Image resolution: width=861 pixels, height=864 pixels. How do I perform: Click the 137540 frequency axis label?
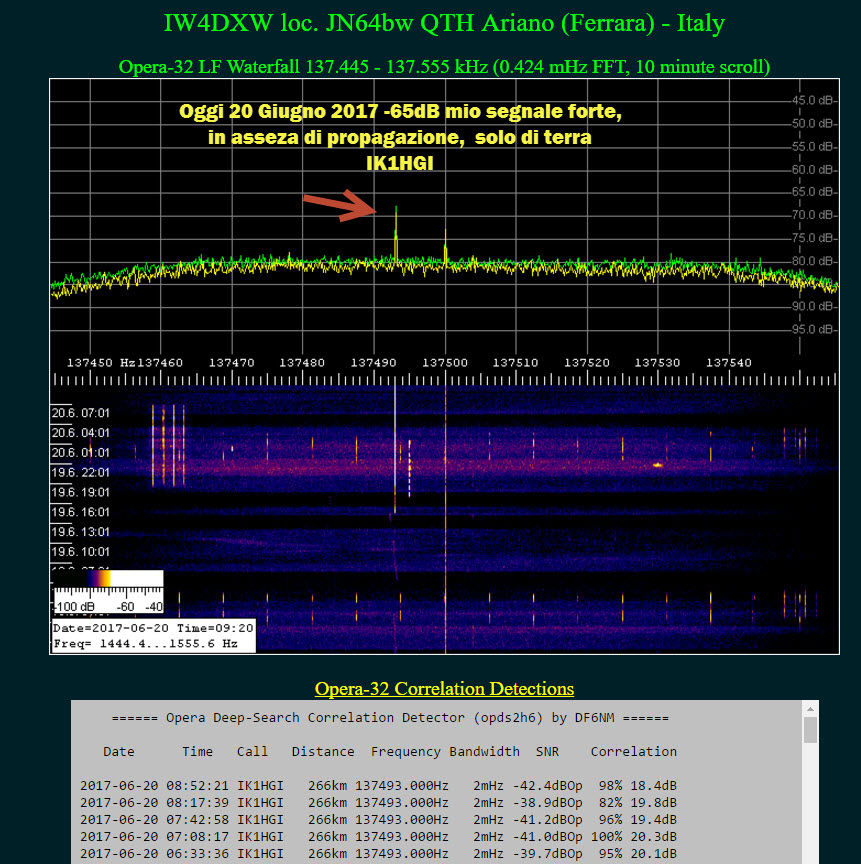point(729,363)
